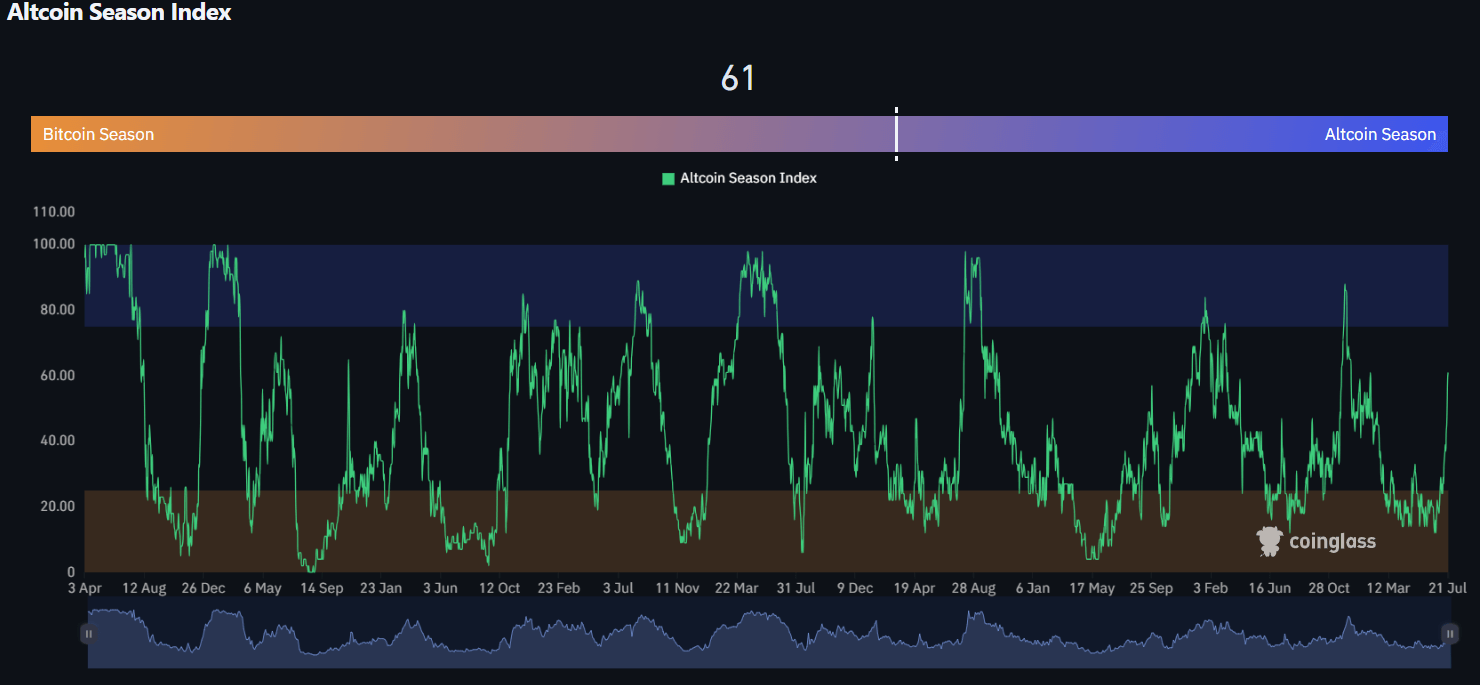1480x685 pixels.
Task: Click the 100.00 label on the y-axis
Action: click(x=54, y=244)
